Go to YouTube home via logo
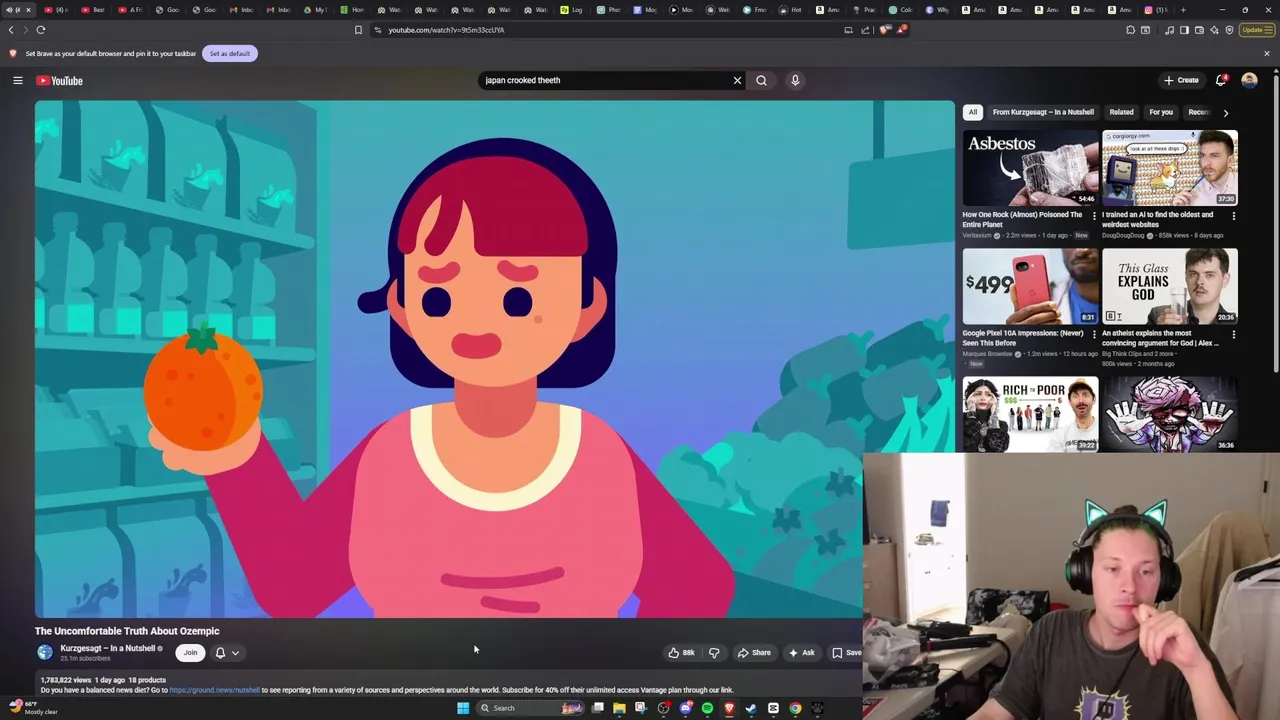Image resolution: width=1280 pixels, height=720 pixels. click(x=59, y=80)
